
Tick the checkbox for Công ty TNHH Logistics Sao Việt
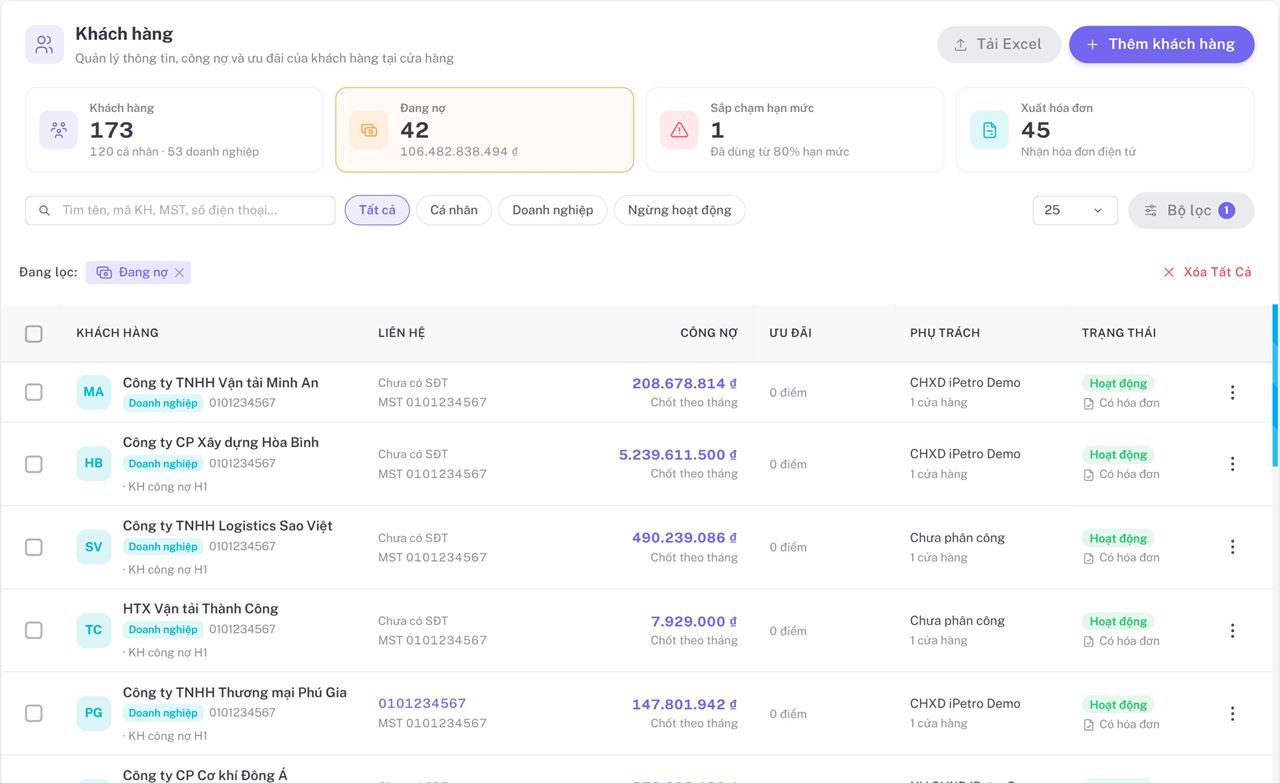click(34, 547)
